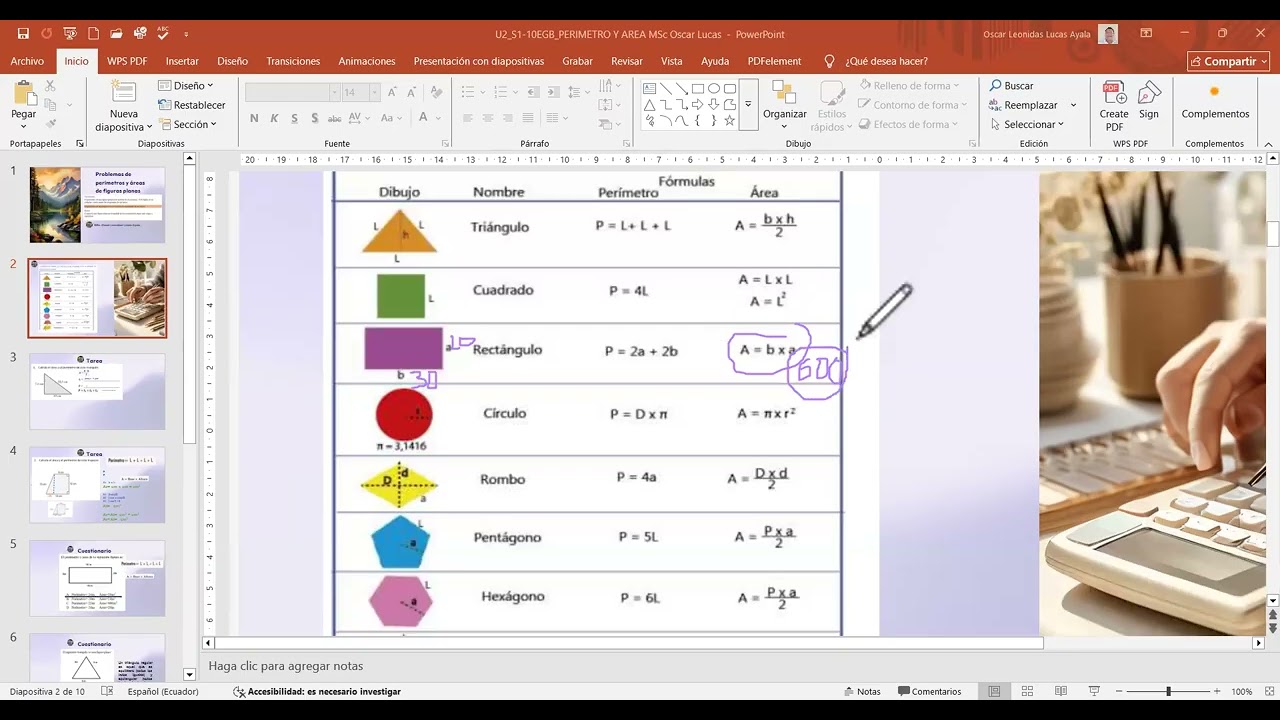Click Notas in the status bar
Viewport: 1280px width, 720px height.
[x=862, y=691]
